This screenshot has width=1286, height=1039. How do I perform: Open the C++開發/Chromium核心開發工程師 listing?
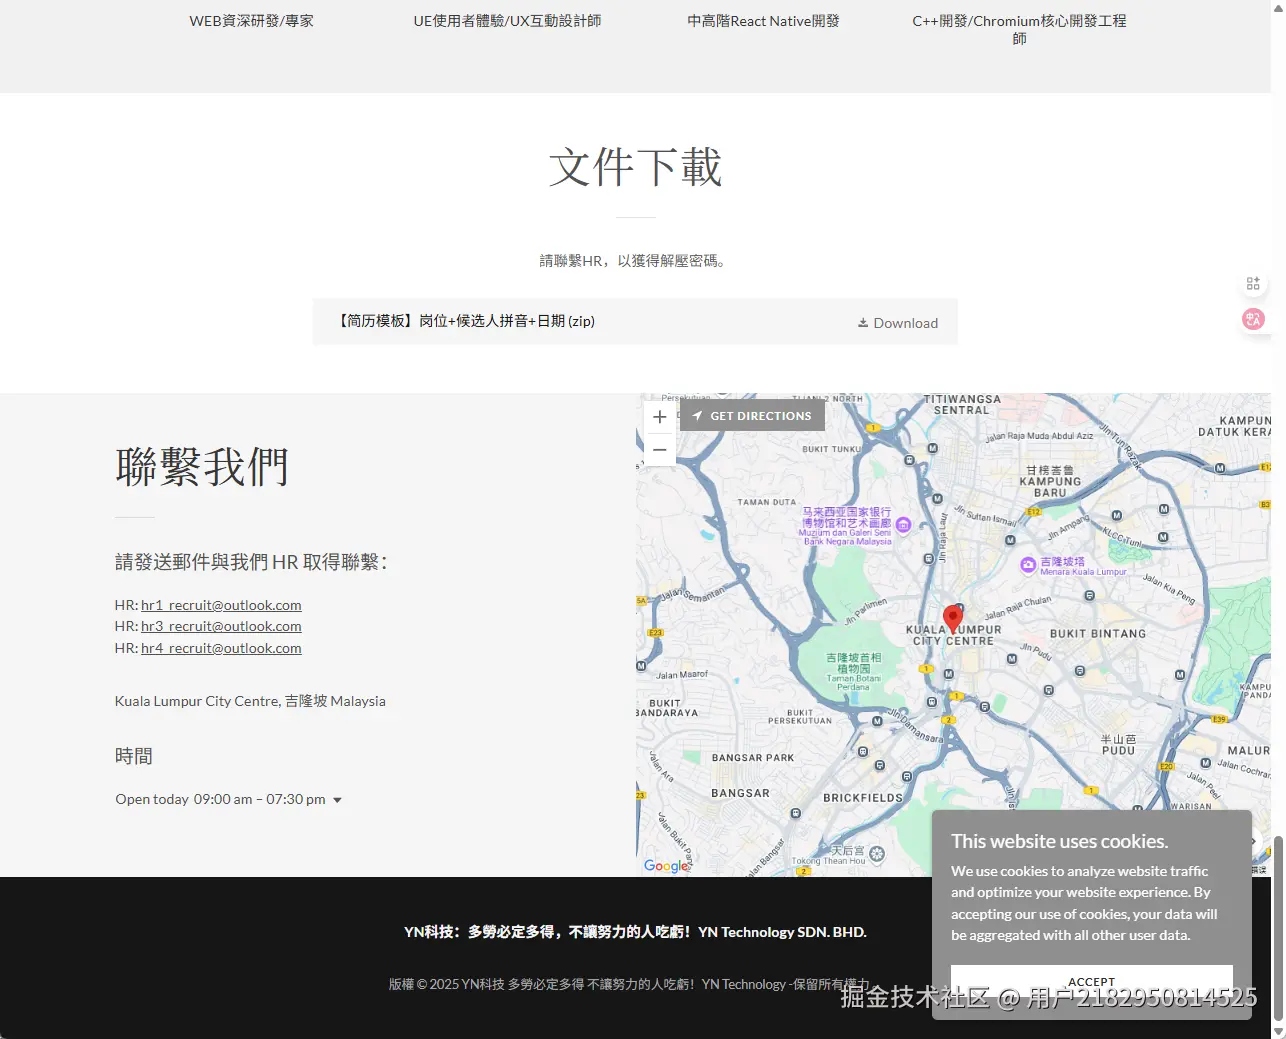tap(1019, 29)
